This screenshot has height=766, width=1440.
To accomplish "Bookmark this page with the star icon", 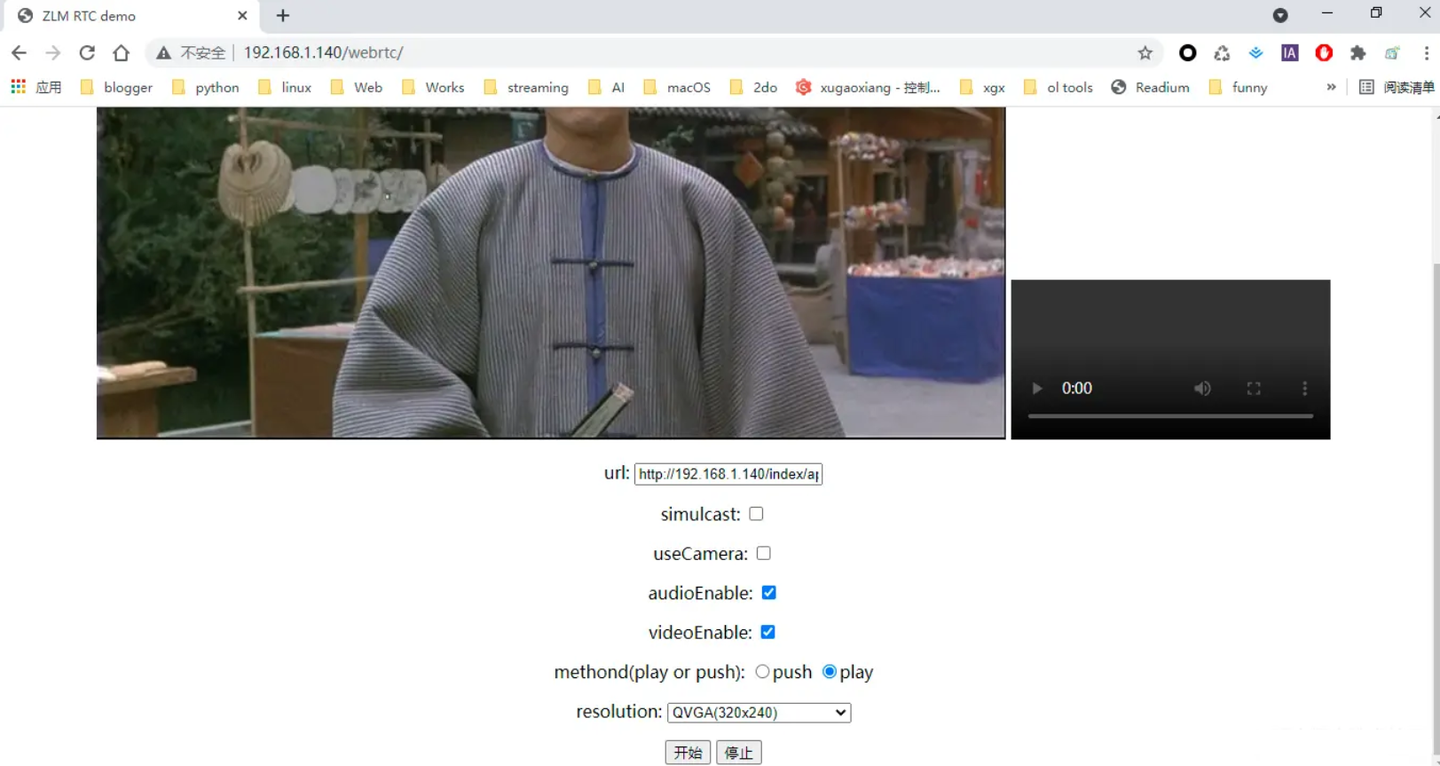I will coord(1144,52).
